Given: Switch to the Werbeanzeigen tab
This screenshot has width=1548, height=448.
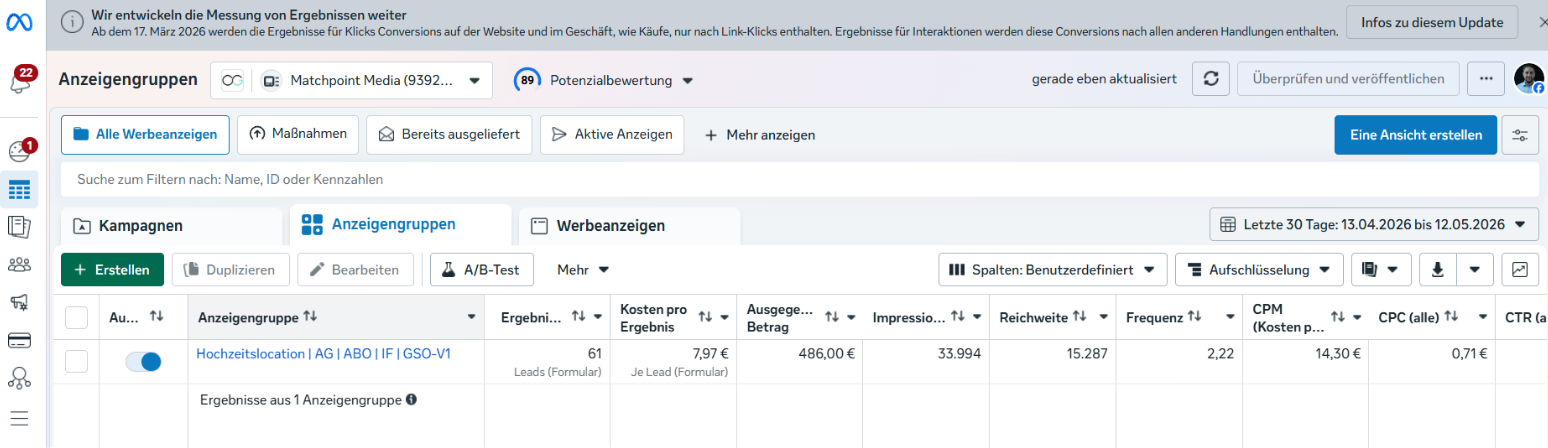Looking at the screenshot, I should [x=629, y=226].
